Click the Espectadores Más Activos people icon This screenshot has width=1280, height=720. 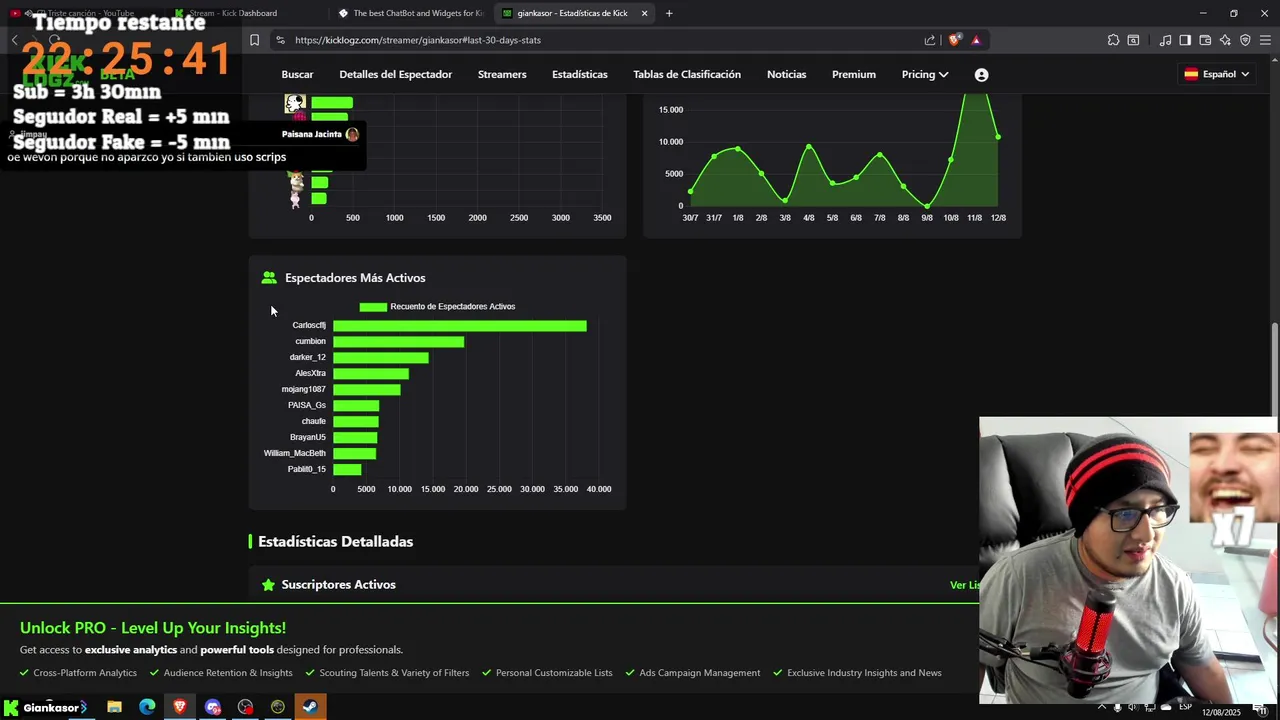[x=269, y=278]
